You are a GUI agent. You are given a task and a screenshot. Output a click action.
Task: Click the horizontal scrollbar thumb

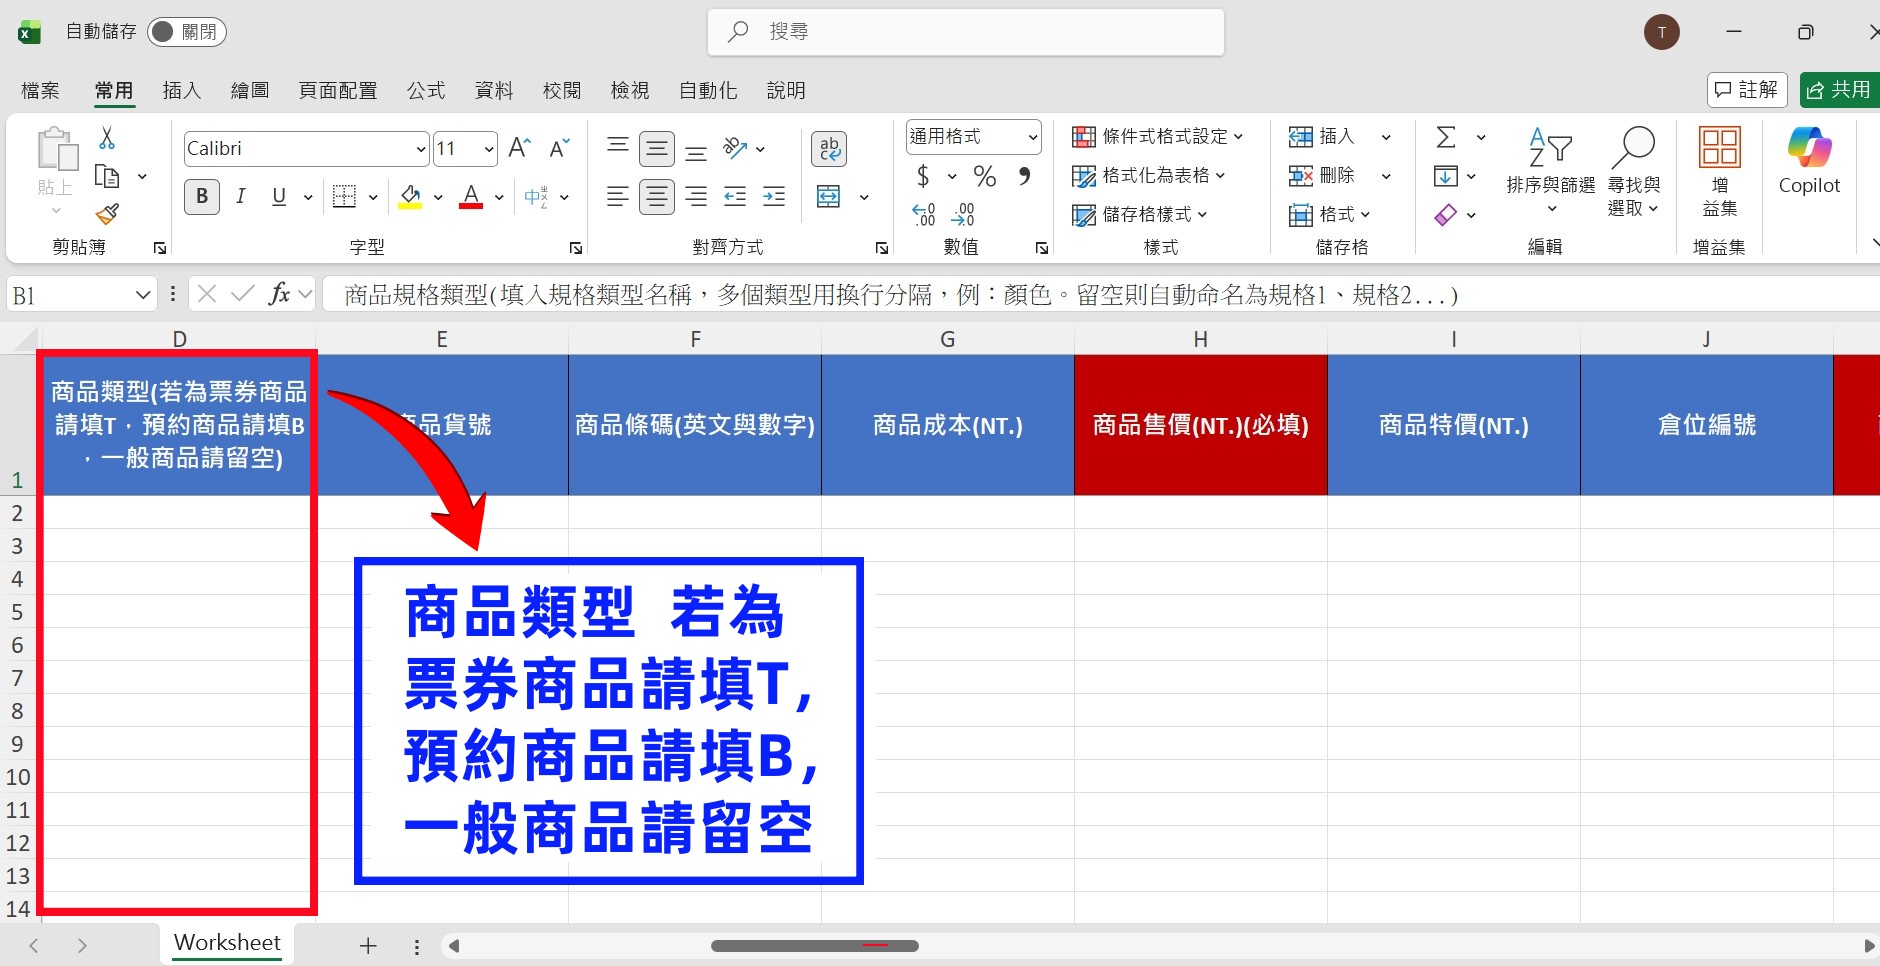tap(815, 945)
